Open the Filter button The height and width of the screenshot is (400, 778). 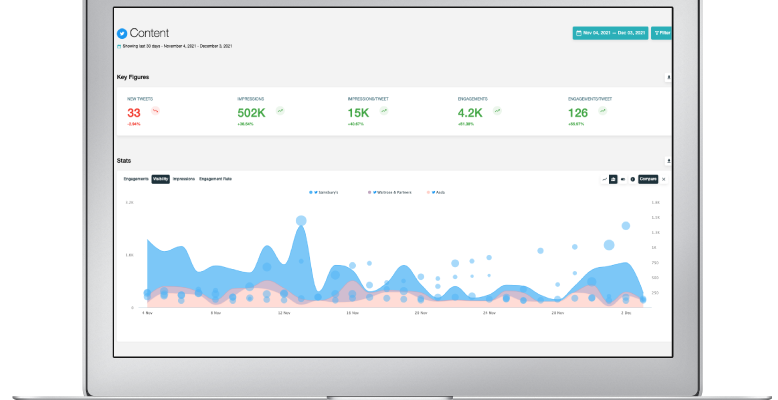(x=662, y=33)
